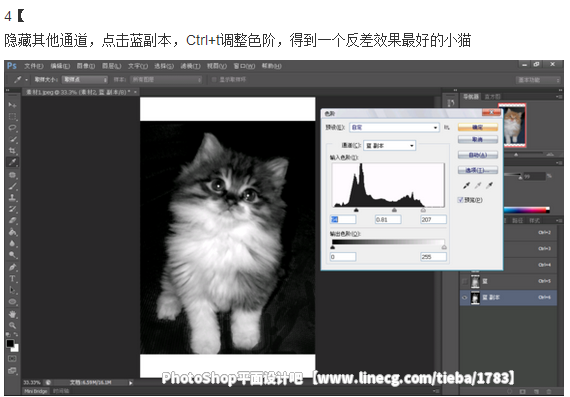This screenshot has width=570, height=397.
Task: Select the Crop tool
Action: pyautogui.click(x=12, y=151)
